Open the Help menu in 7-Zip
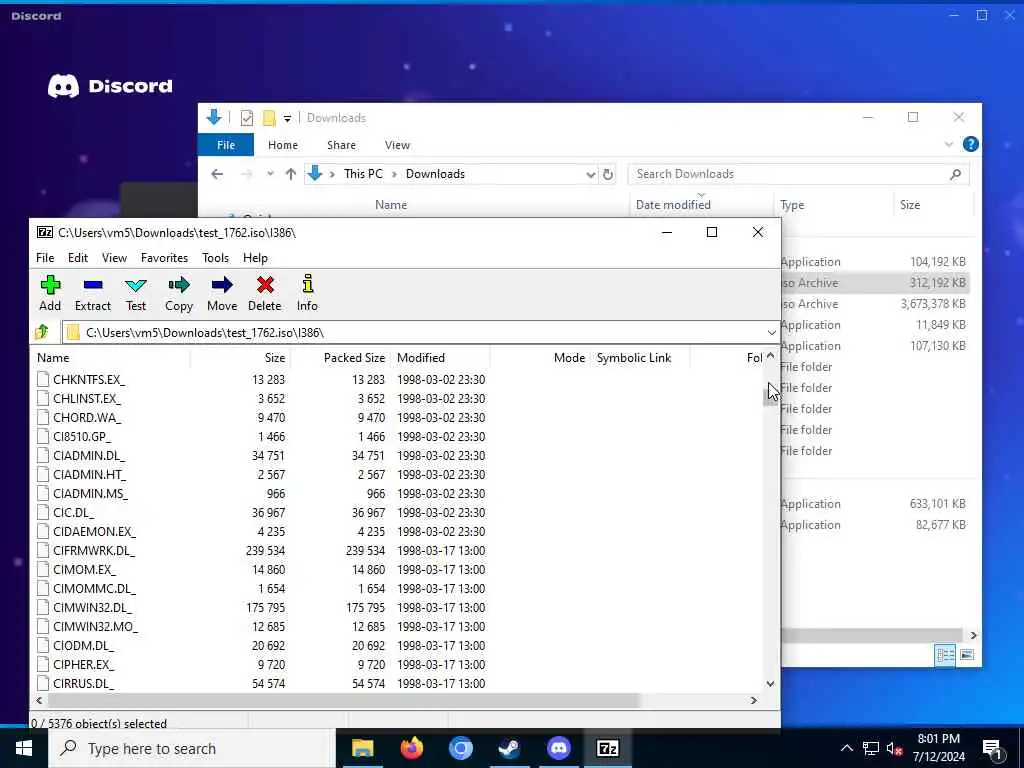Image resolution: width=1024 pixels, height=768 pixels. [255, 258]
